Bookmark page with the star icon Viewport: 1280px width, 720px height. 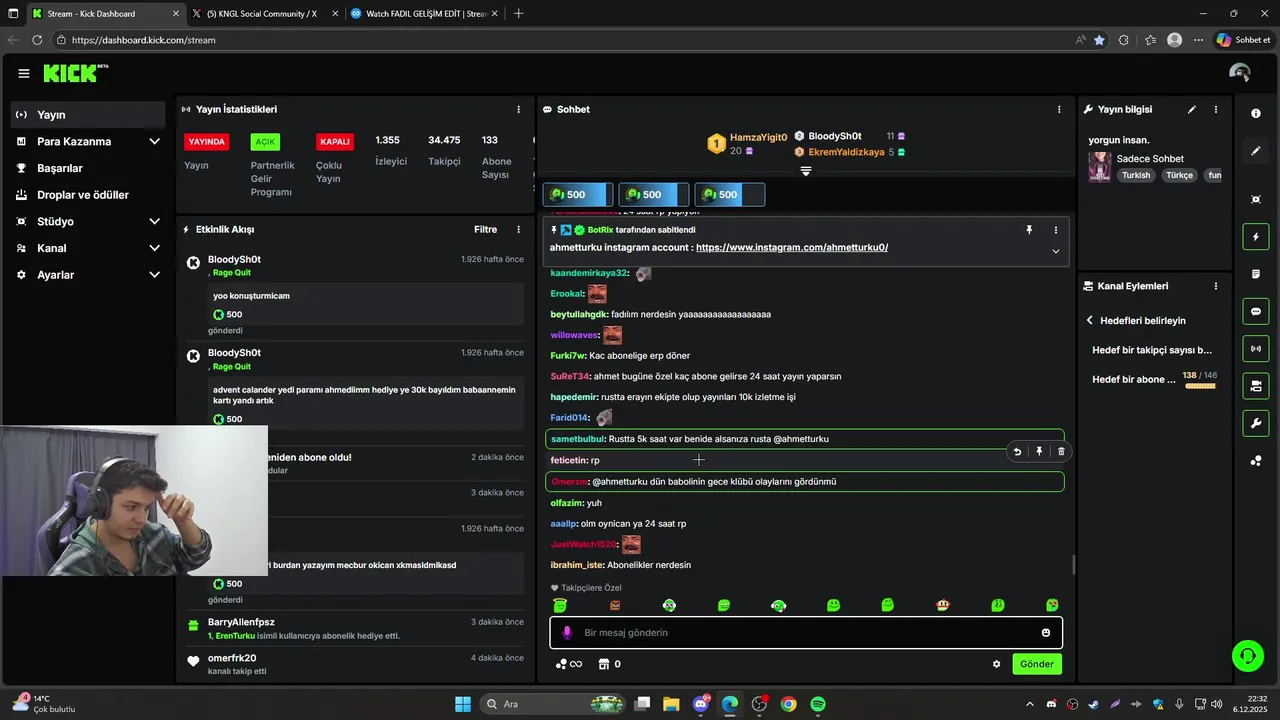[1100, 40]
